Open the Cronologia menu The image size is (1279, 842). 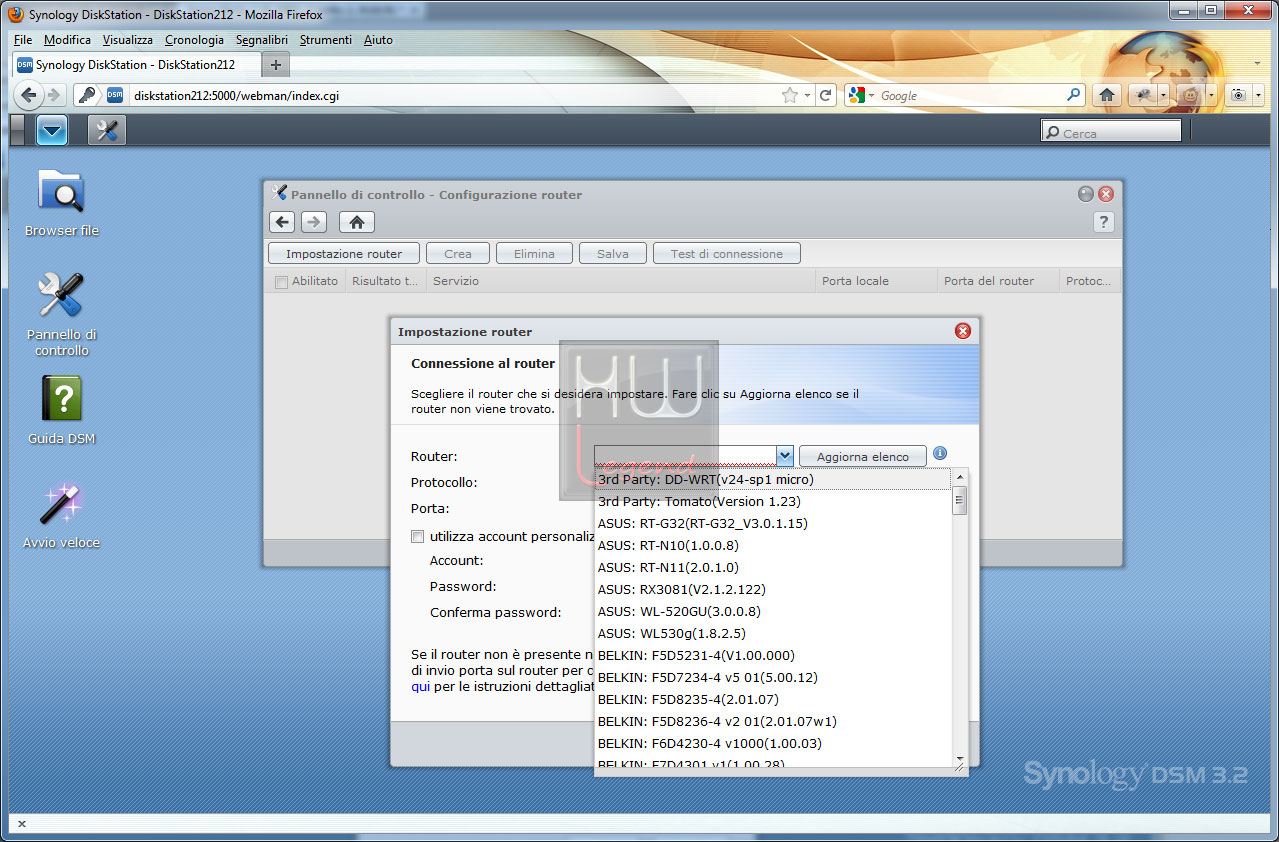pos(194,40)
